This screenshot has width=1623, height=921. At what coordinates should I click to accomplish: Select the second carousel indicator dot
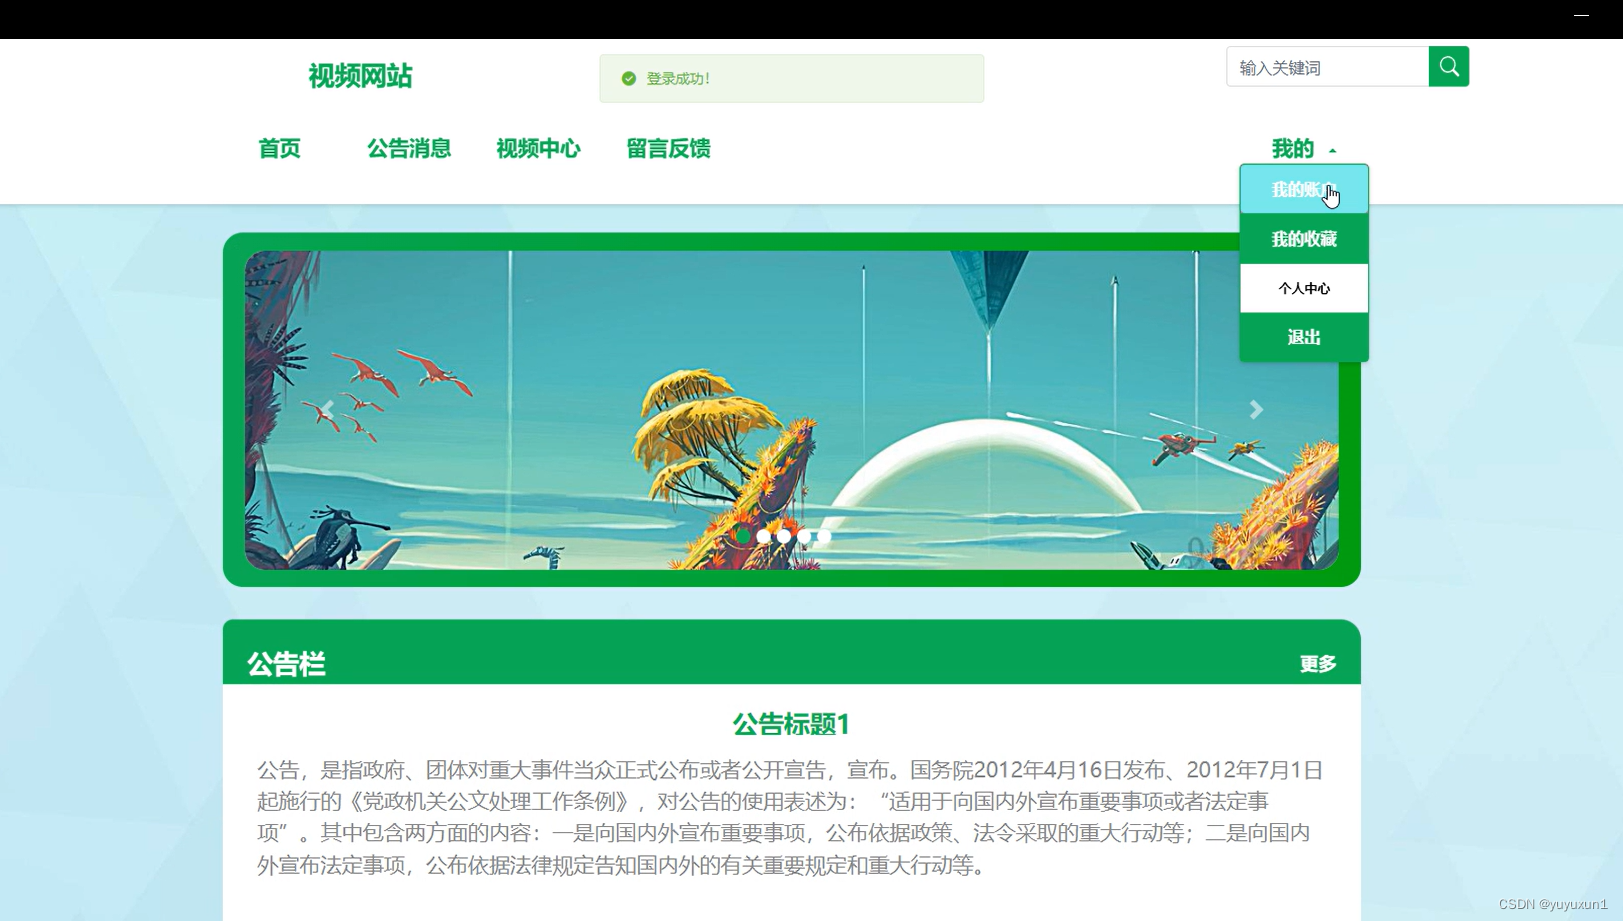[764, 536]
